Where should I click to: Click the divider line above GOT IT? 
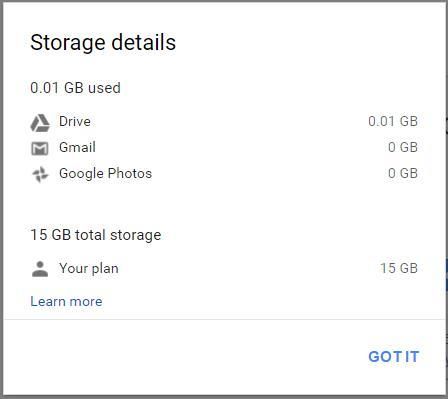pos(224,319)
